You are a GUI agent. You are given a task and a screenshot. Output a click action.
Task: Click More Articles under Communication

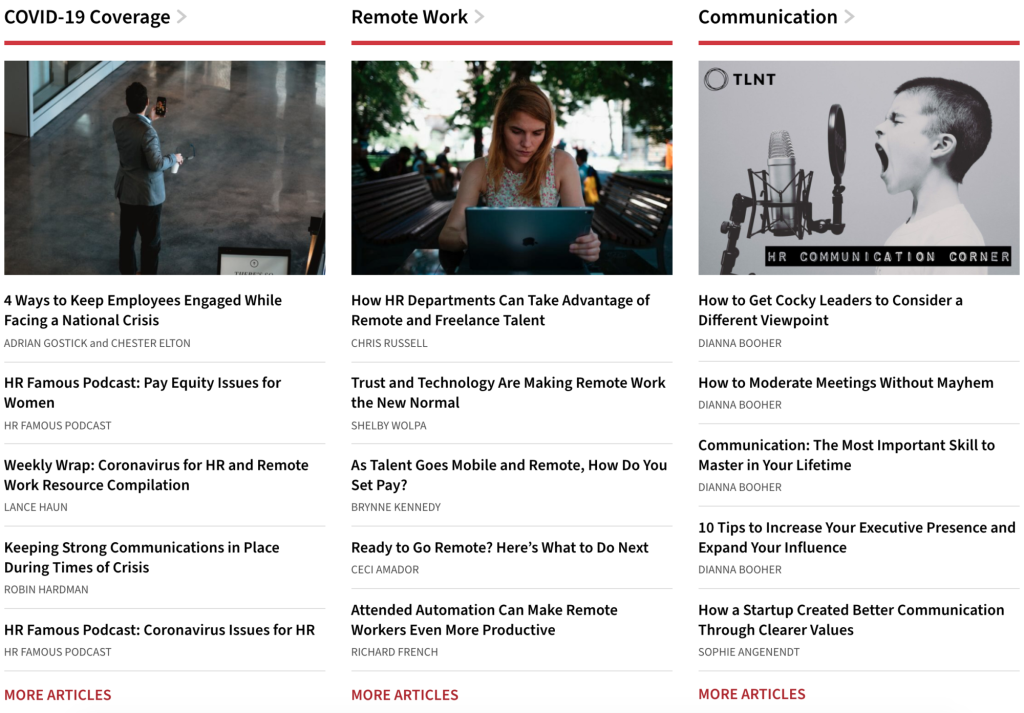752,694
